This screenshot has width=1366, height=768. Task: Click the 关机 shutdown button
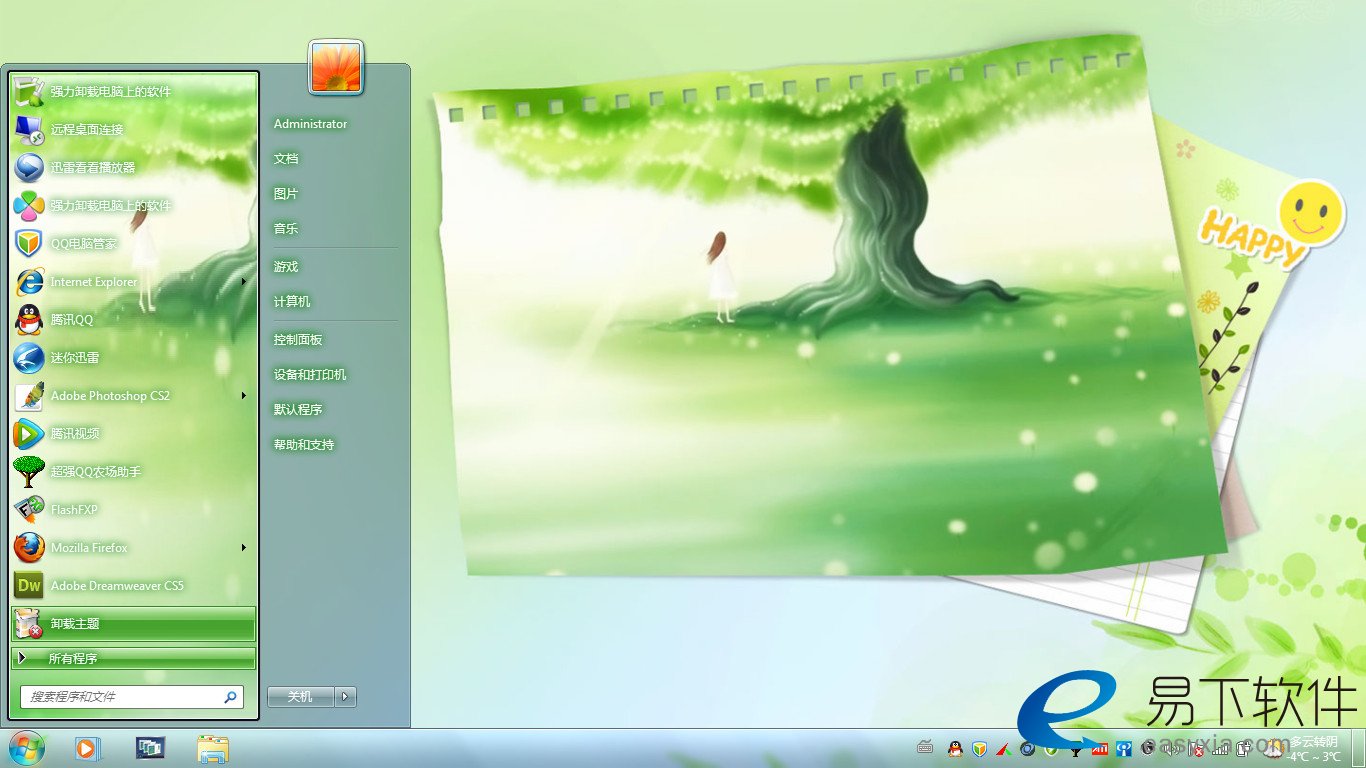pos(300,697)
